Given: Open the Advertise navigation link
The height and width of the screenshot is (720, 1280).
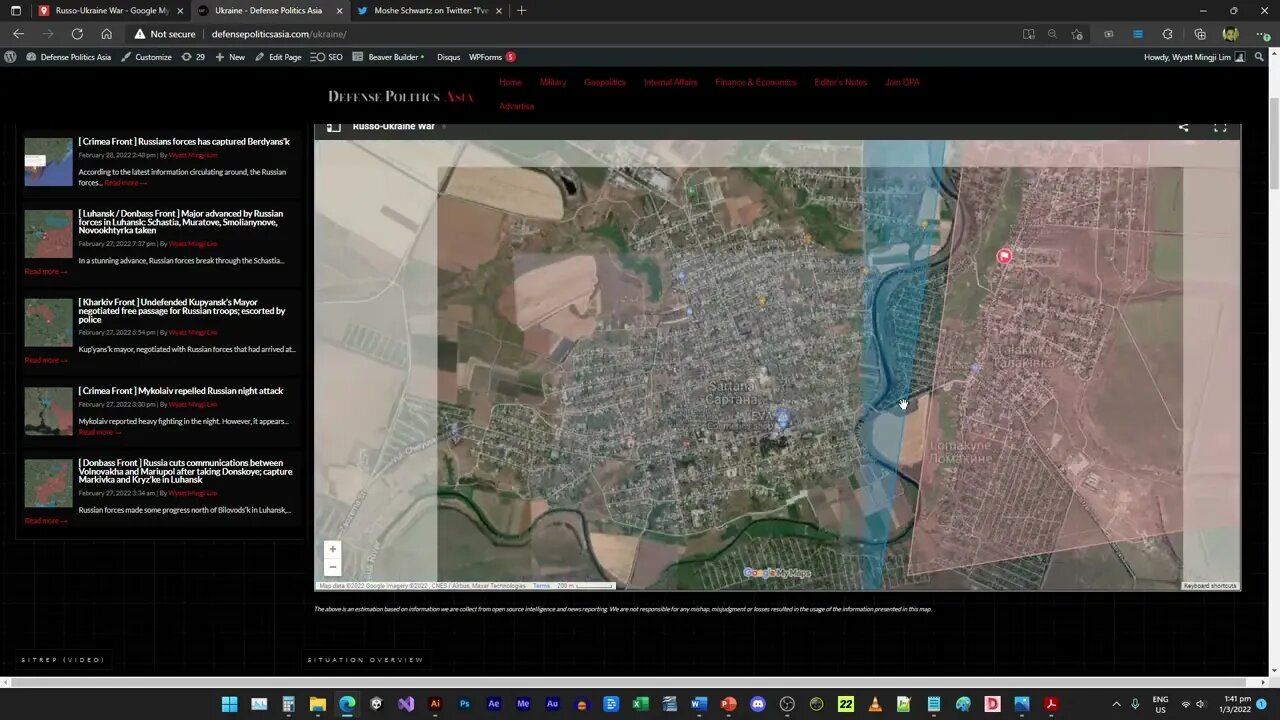Looking at the screenshot, I should (517, 106).
